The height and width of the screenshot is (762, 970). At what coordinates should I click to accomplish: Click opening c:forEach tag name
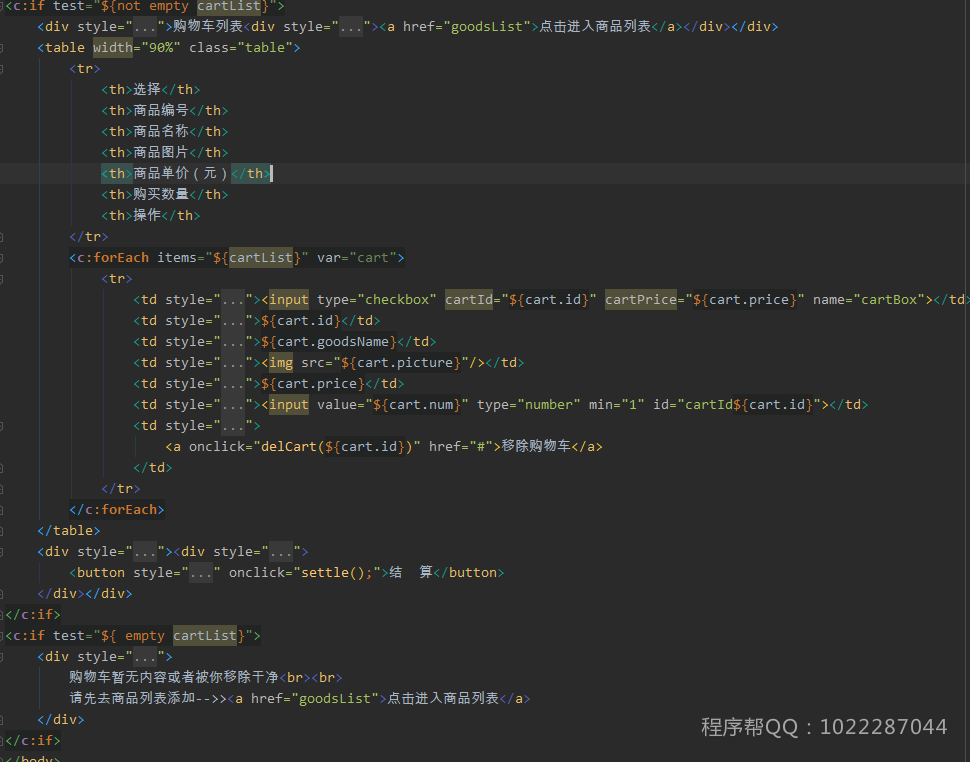point(113,258)
